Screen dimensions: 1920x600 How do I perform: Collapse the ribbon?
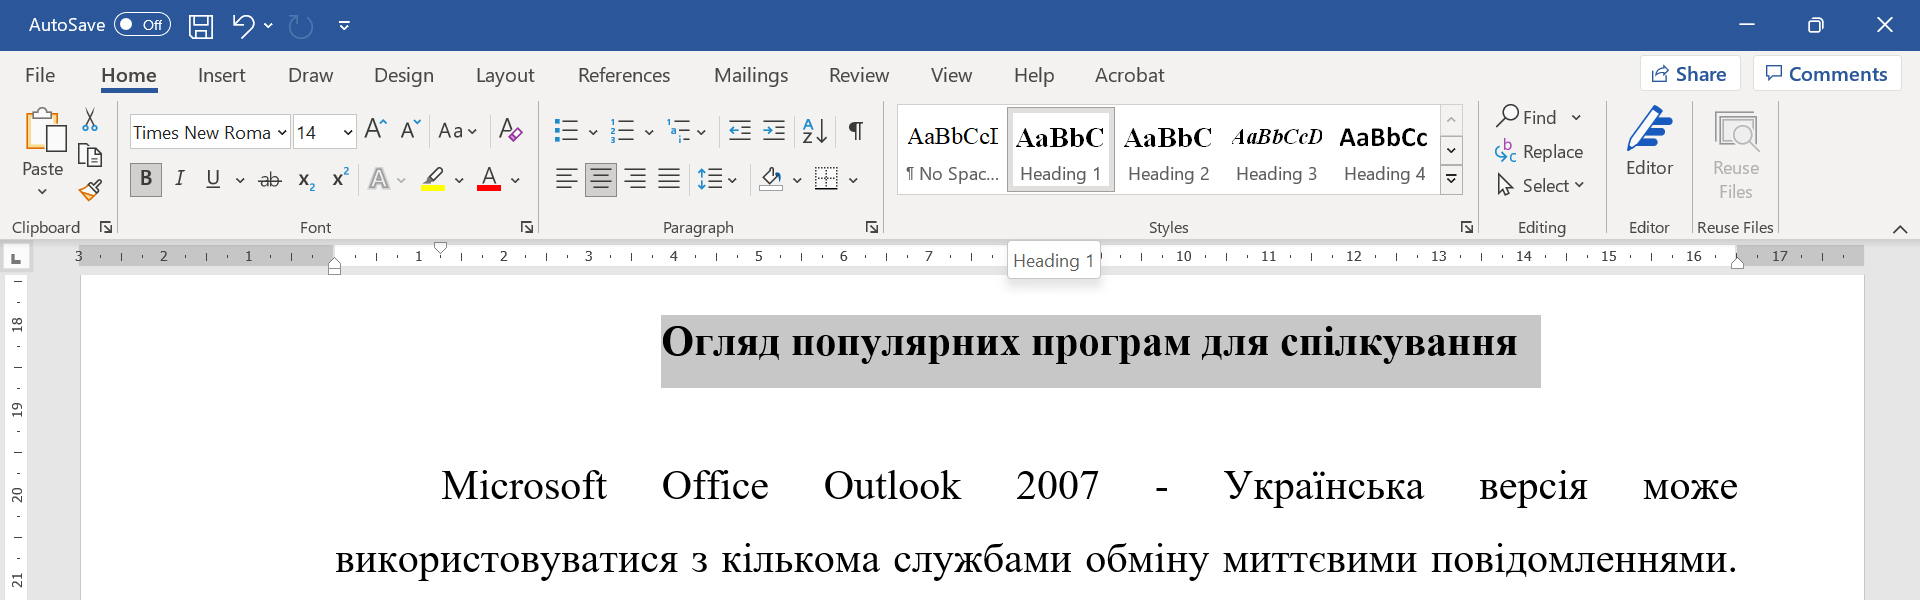(1900, 229)
